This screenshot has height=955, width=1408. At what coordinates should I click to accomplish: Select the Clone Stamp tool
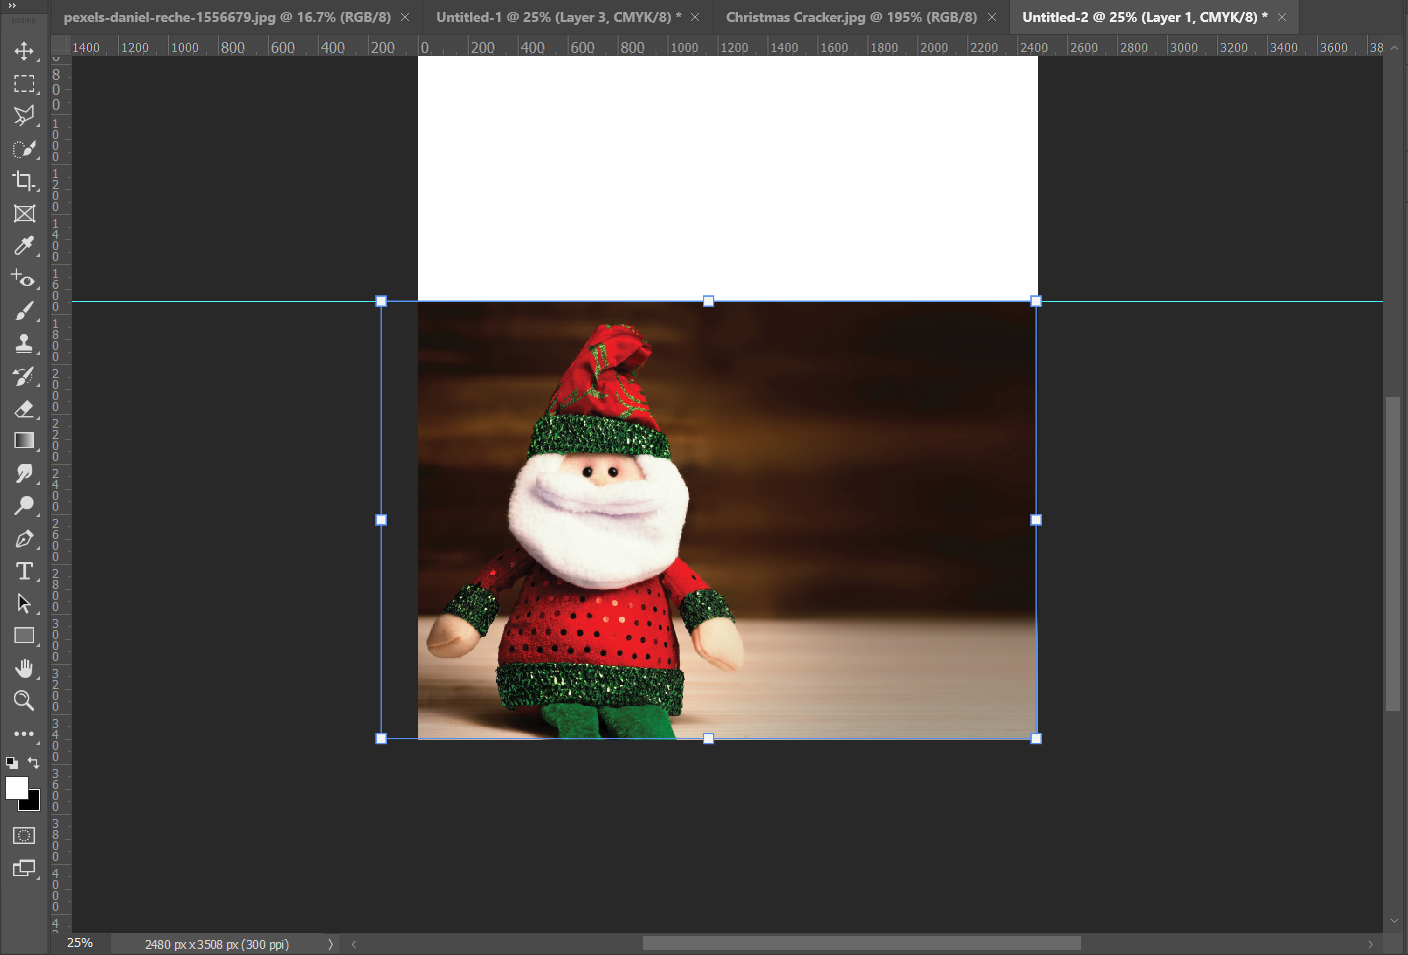pyautogui.click(x=24, y=344)
